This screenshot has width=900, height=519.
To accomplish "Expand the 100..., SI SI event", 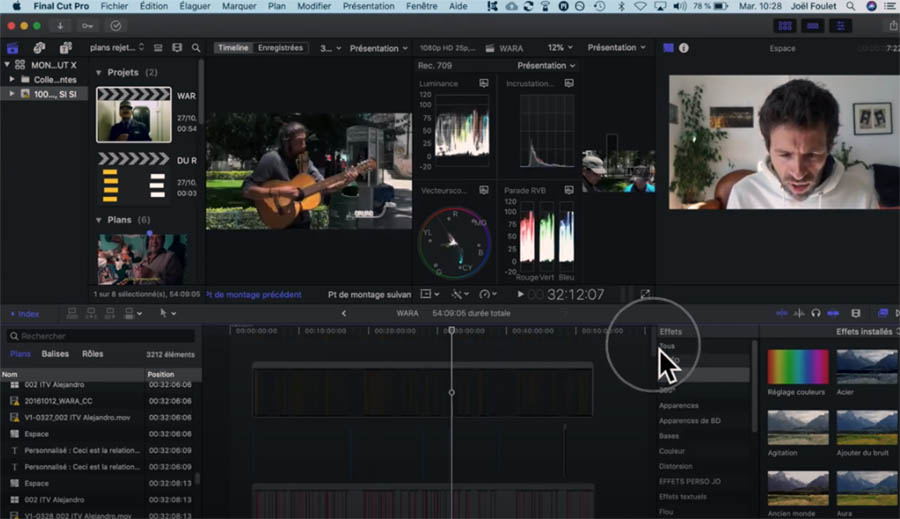I will pos(12,94).
